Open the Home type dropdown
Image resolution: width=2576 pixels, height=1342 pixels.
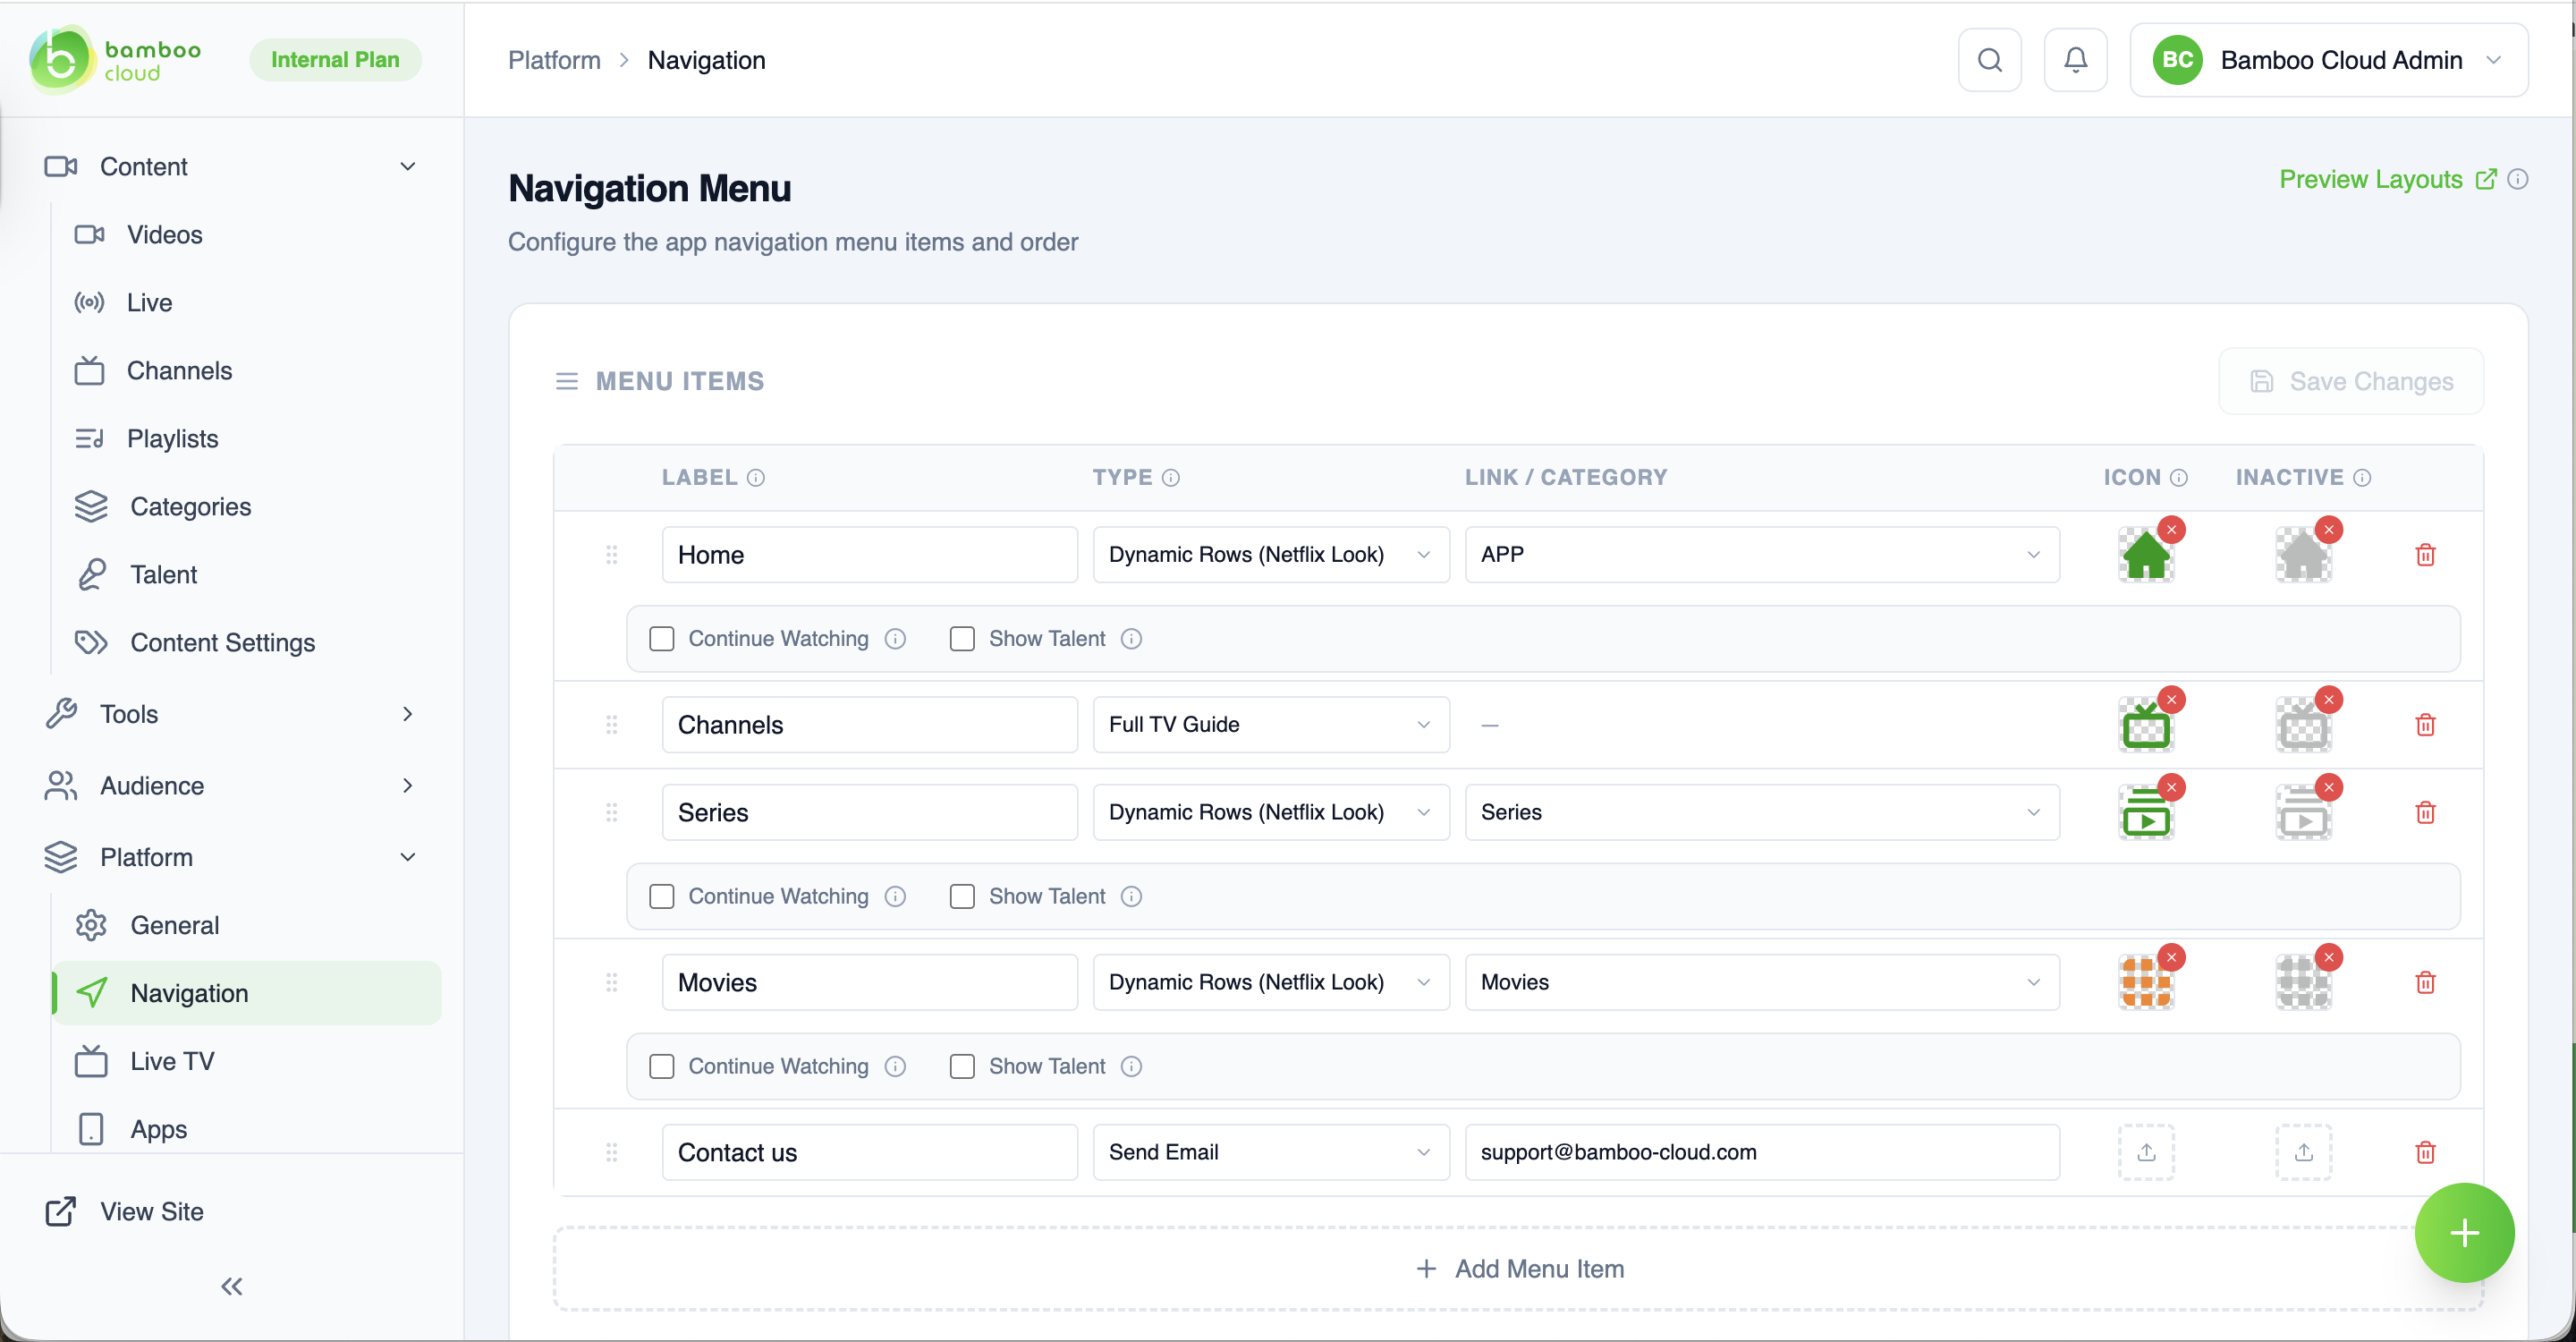(1271, 555)
